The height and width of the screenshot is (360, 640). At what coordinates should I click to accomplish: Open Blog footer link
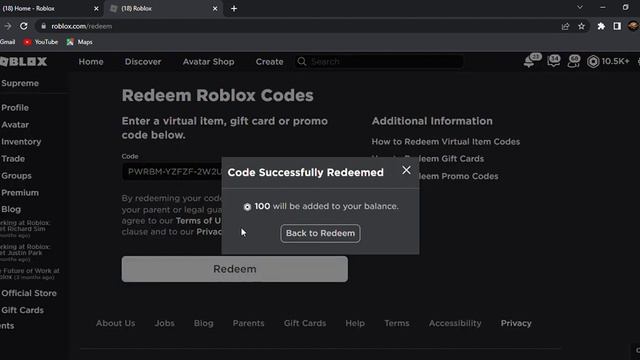pos(203,323)
